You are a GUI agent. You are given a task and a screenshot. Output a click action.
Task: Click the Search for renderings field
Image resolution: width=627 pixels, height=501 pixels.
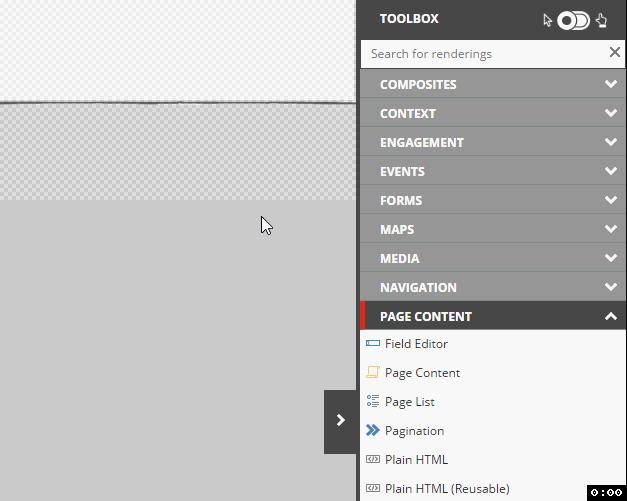(484, 54)
